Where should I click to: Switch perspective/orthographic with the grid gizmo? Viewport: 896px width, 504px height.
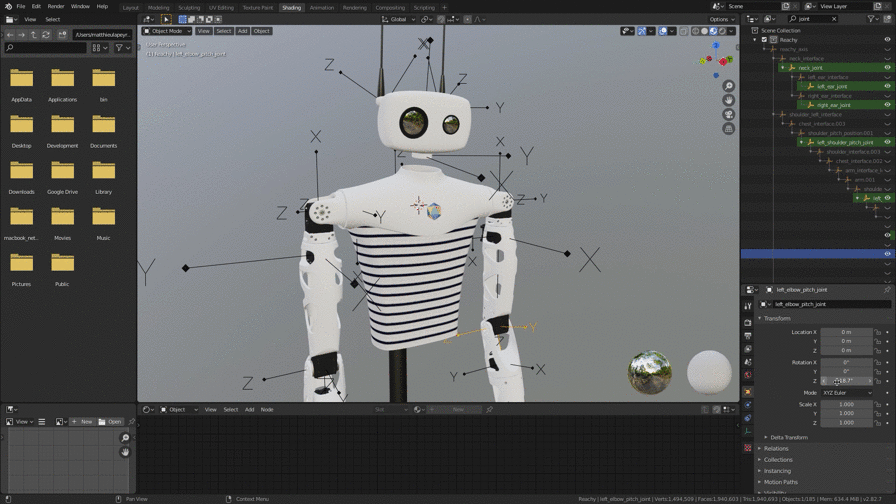click(x=729, y=128)
